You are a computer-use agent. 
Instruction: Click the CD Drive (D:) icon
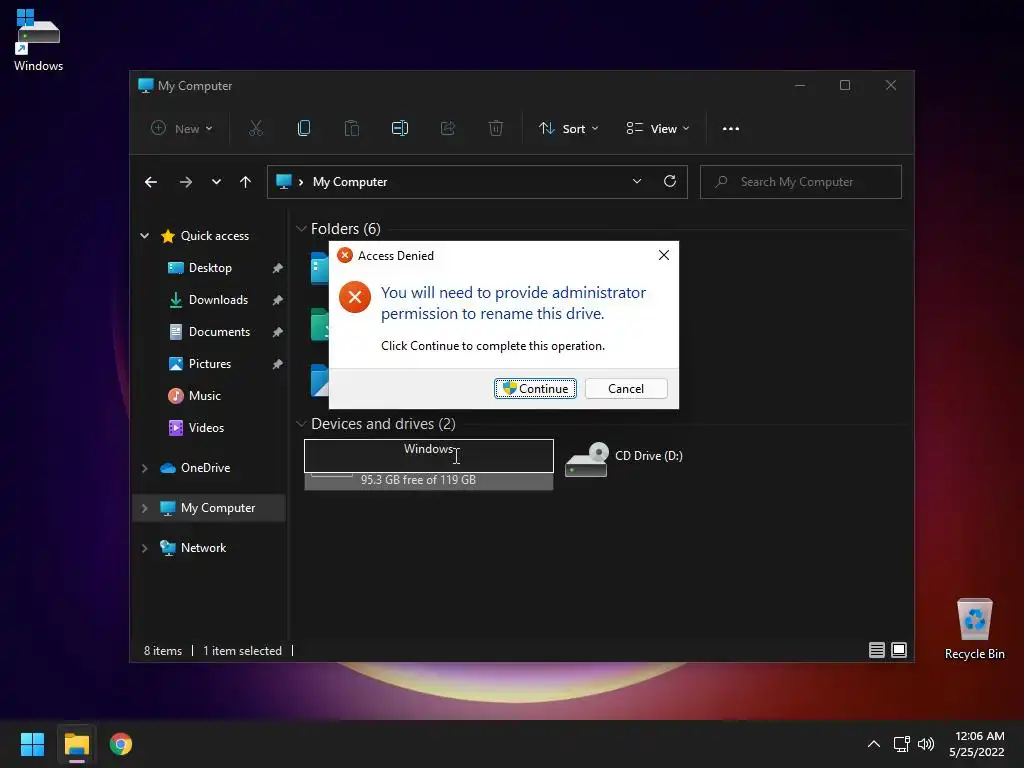coord(586,460)
